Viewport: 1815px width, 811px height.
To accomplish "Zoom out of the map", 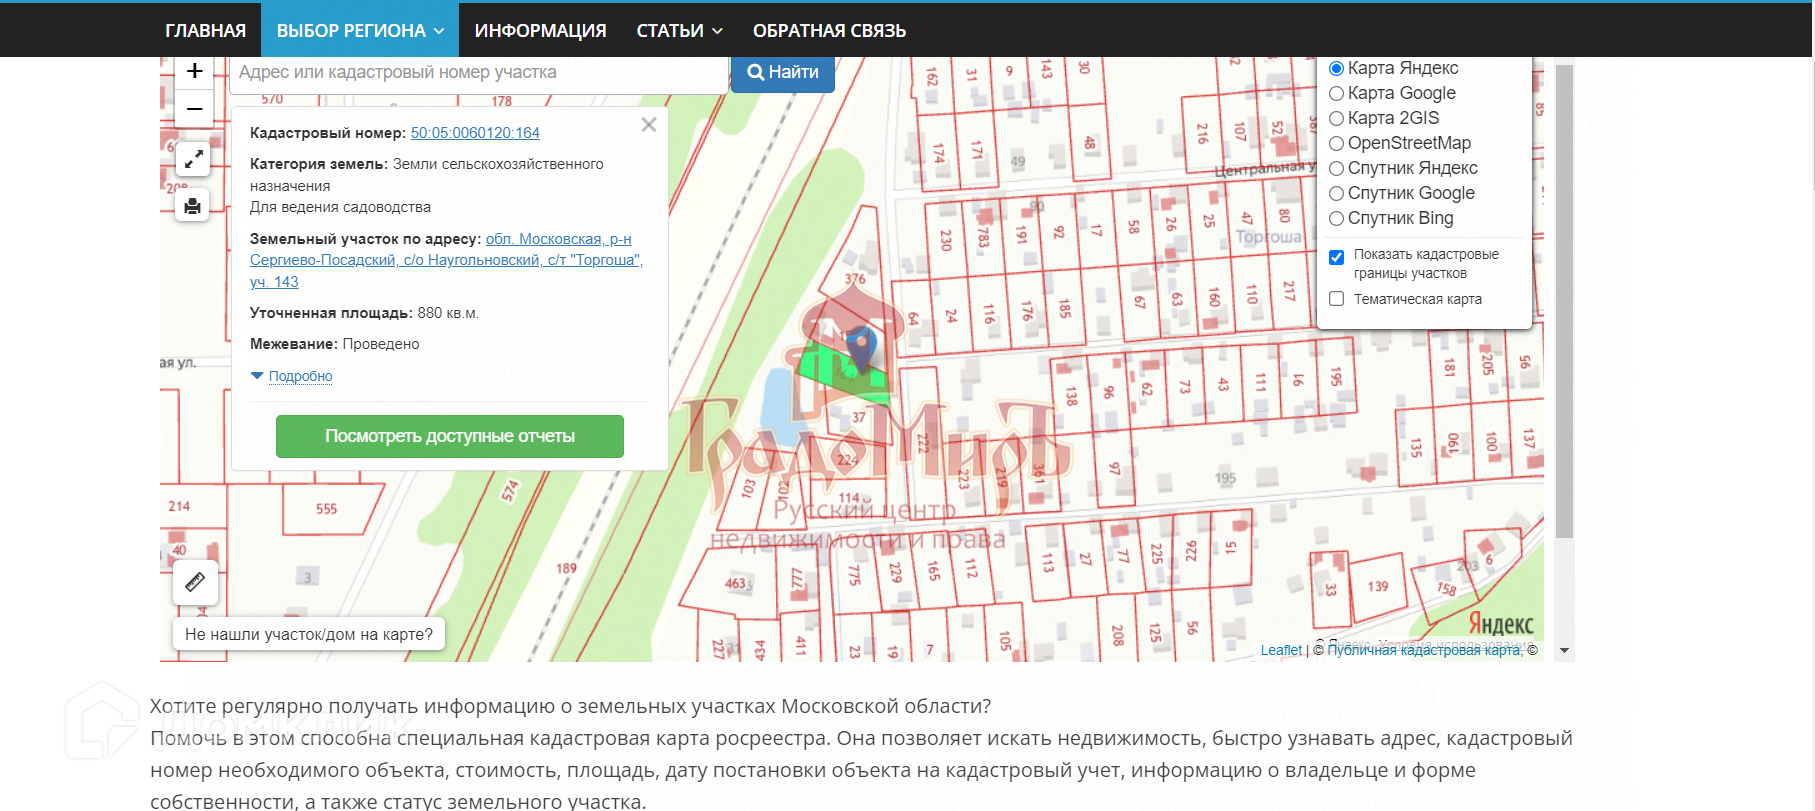I will click(x=194, y=108).
